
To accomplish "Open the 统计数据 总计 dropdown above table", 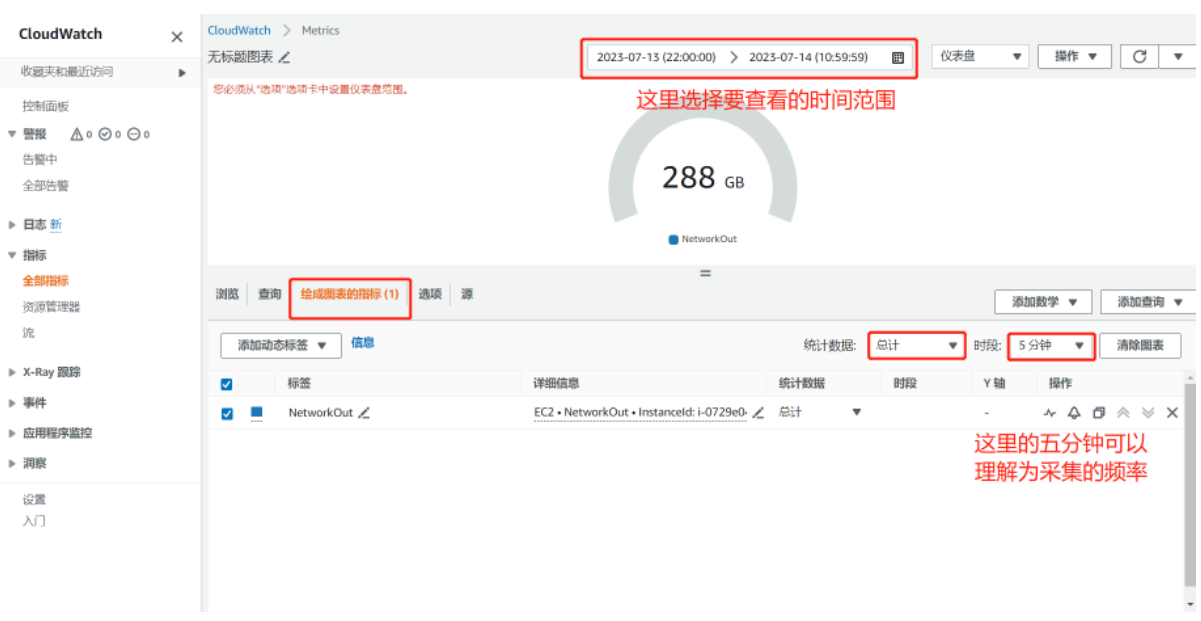I will click(x=916, y=345).
